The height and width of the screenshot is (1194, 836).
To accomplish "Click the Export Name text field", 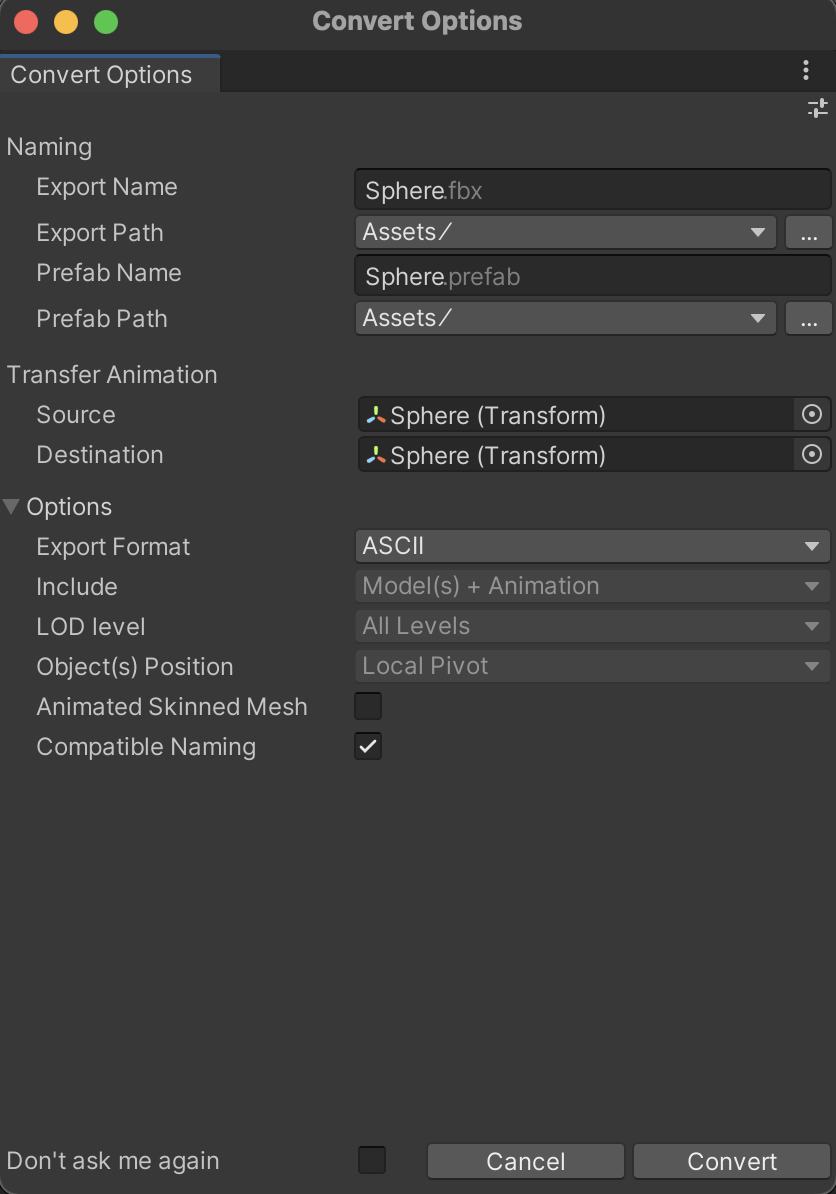I will (x=592, y=190).
